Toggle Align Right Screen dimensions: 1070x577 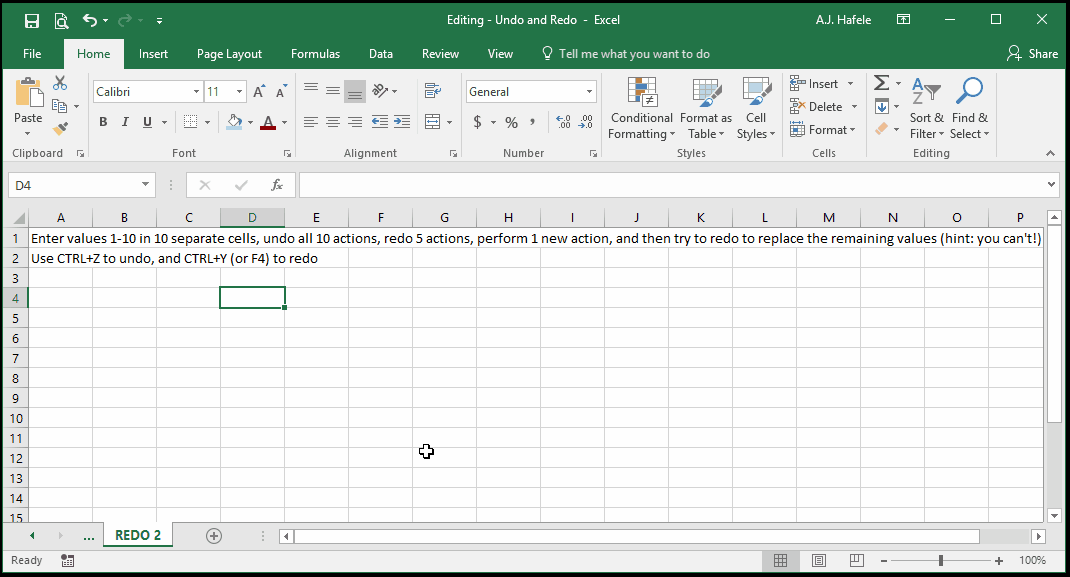355,122
